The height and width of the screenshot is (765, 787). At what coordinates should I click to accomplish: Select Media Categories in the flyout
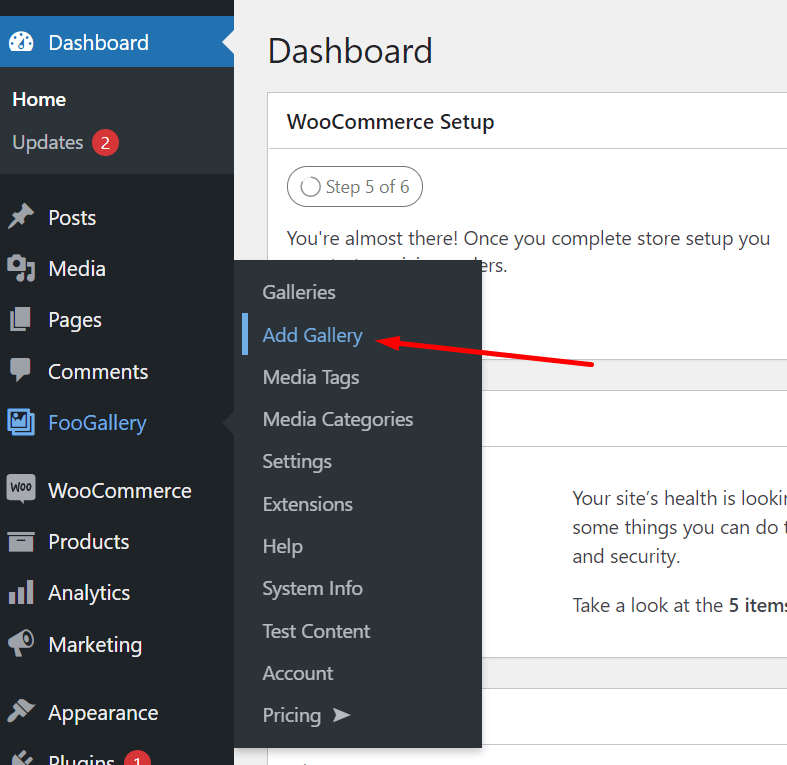tap(338, 419)
